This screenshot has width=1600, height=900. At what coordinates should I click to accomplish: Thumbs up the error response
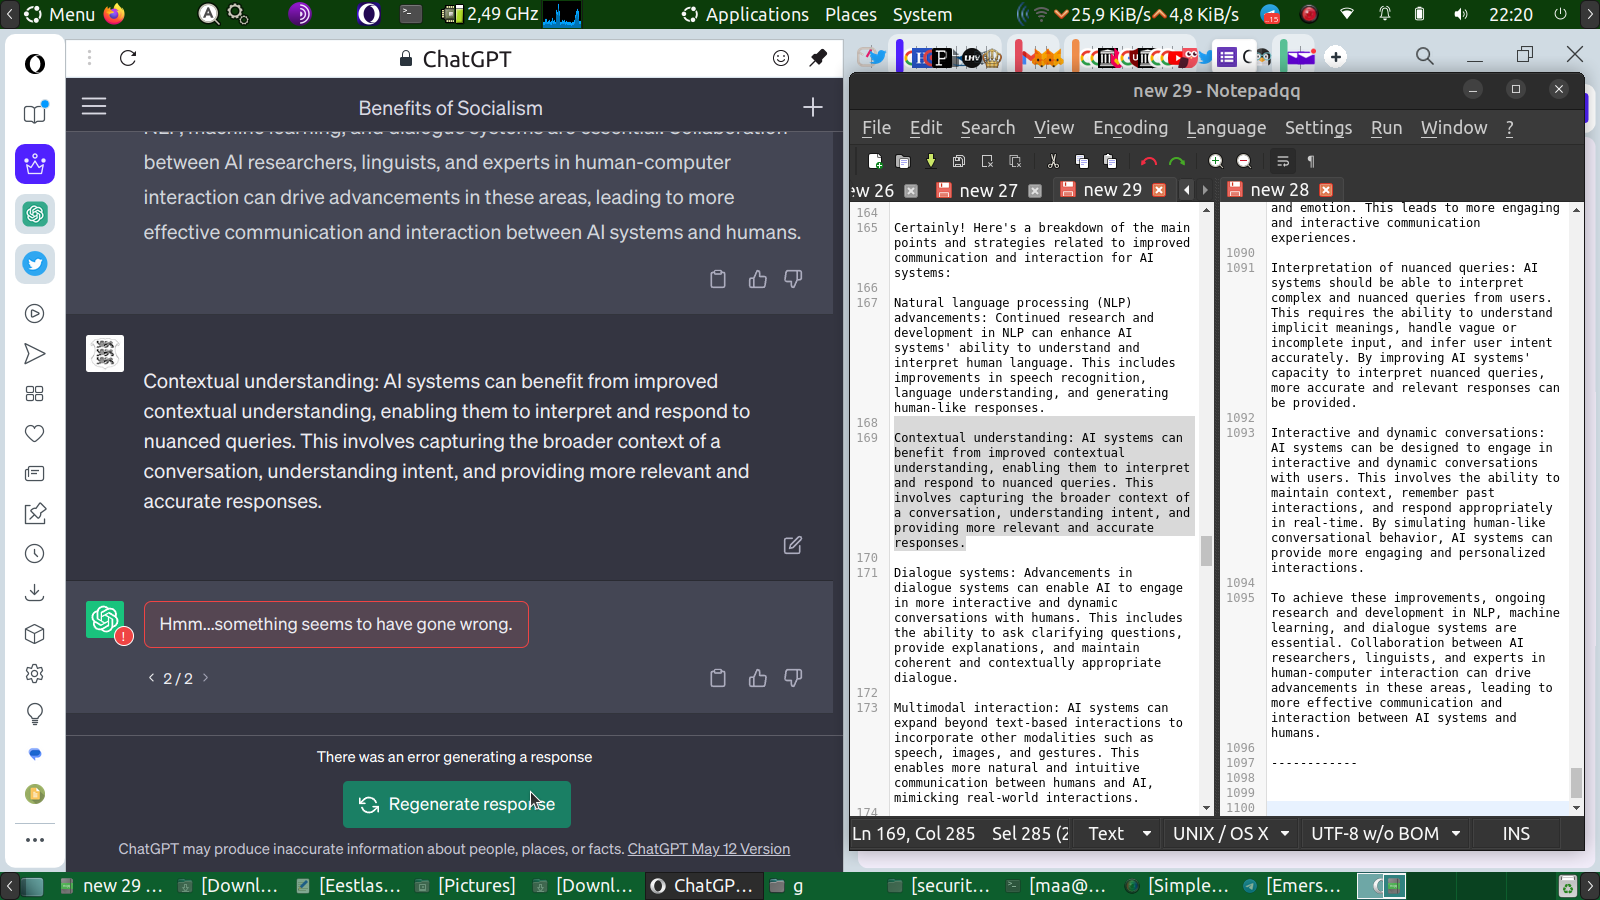pos(758,678)
